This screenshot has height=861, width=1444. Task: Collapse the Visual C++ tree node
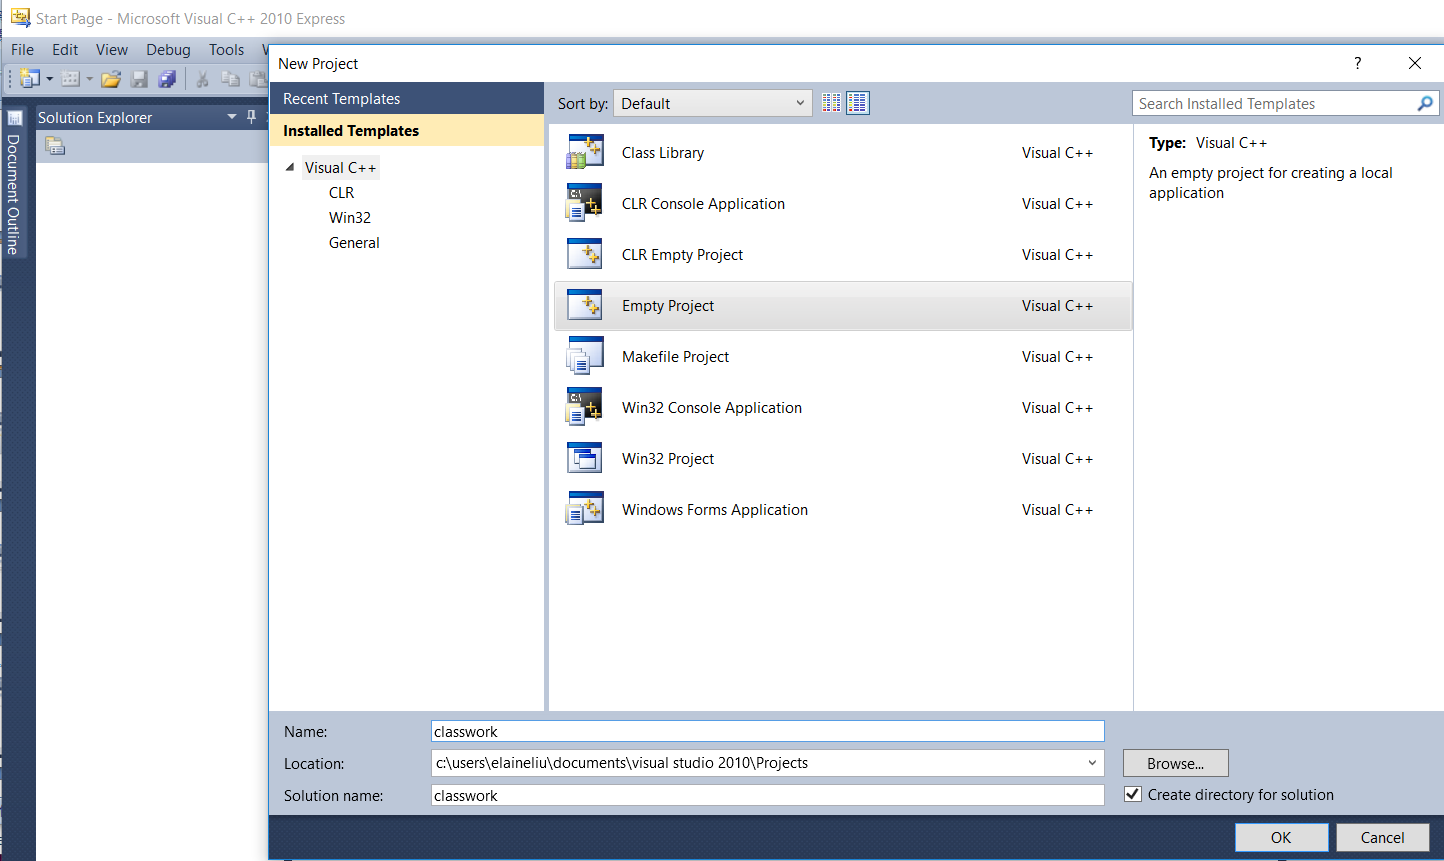point(290,167)
